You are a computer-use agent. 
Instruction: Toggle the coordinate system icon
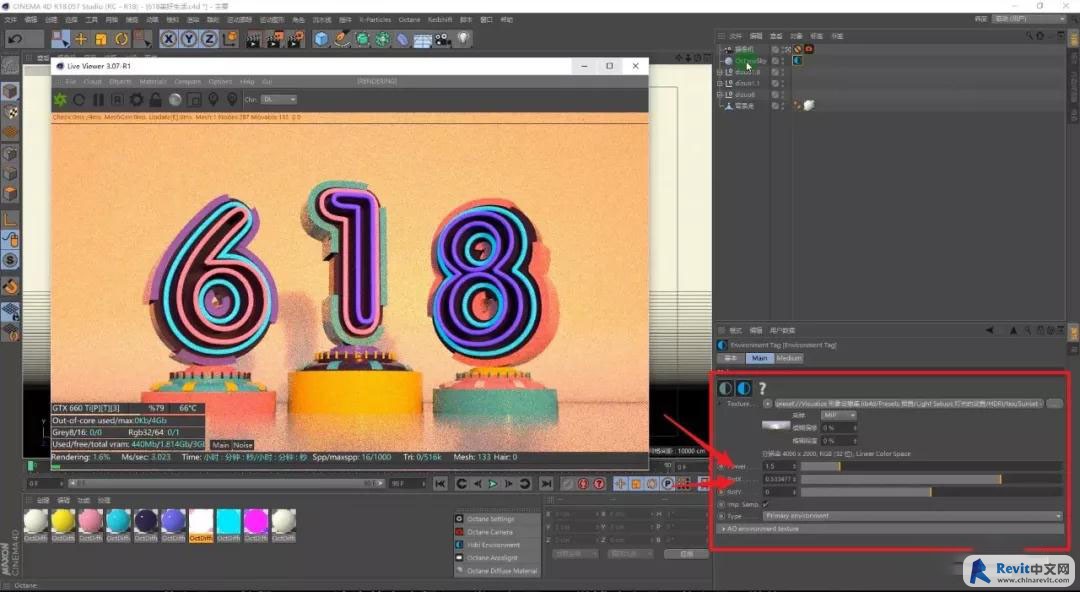[x=230, y=39]
